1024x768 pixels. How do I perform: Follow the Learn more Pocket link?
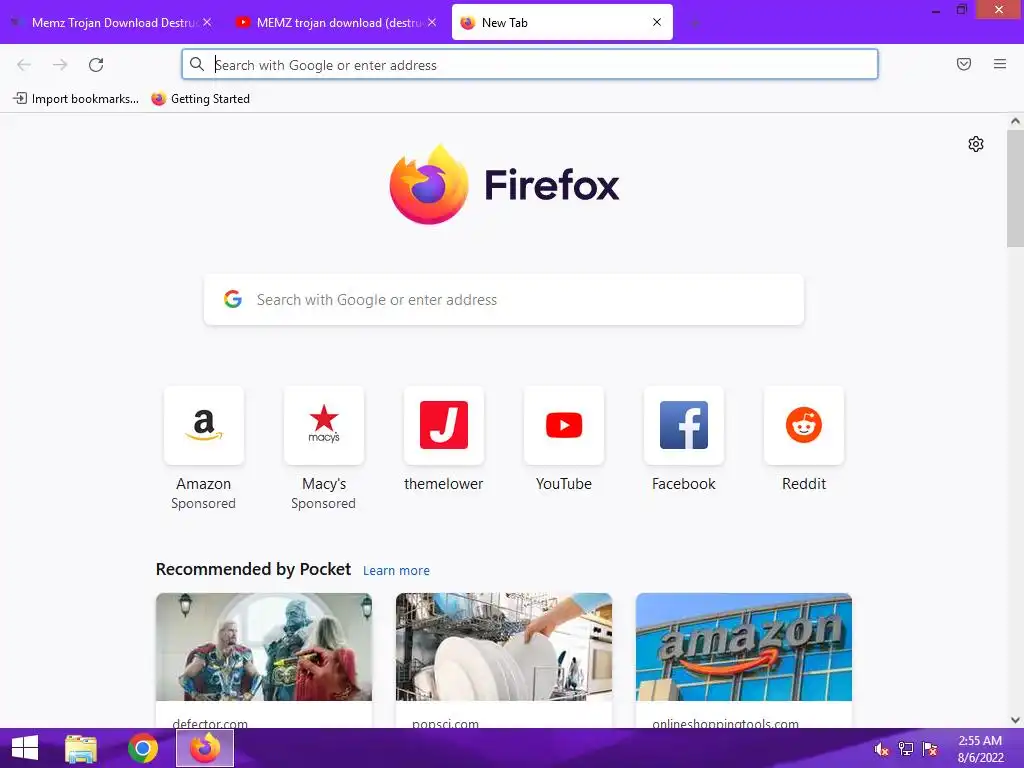396,571
